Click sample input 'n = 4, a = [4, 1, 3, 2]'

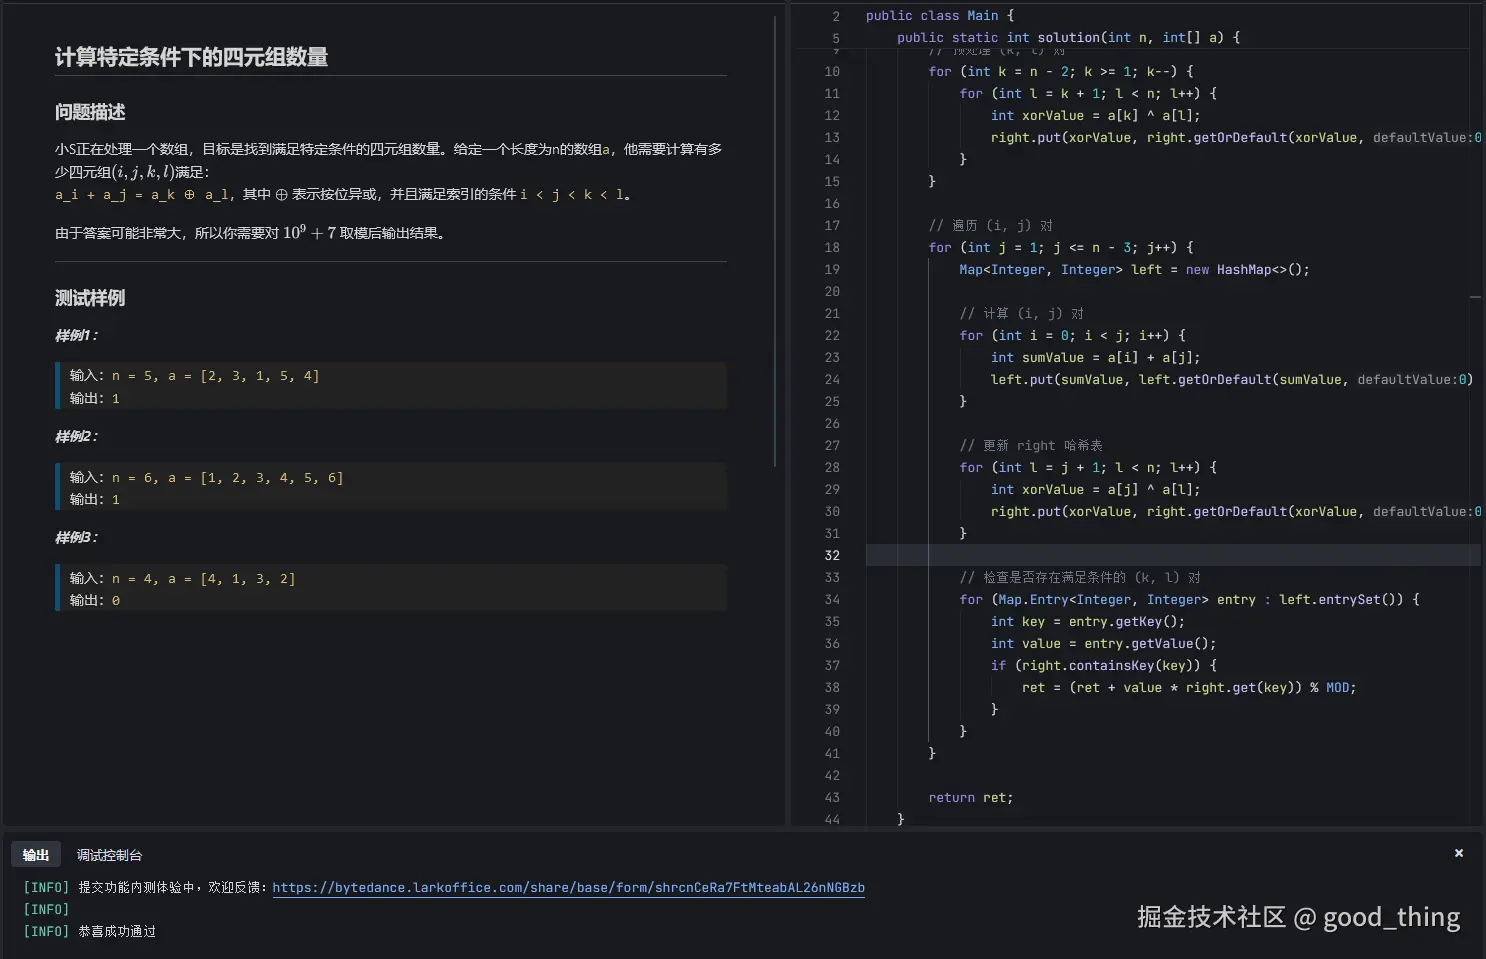tap(203, 579)
